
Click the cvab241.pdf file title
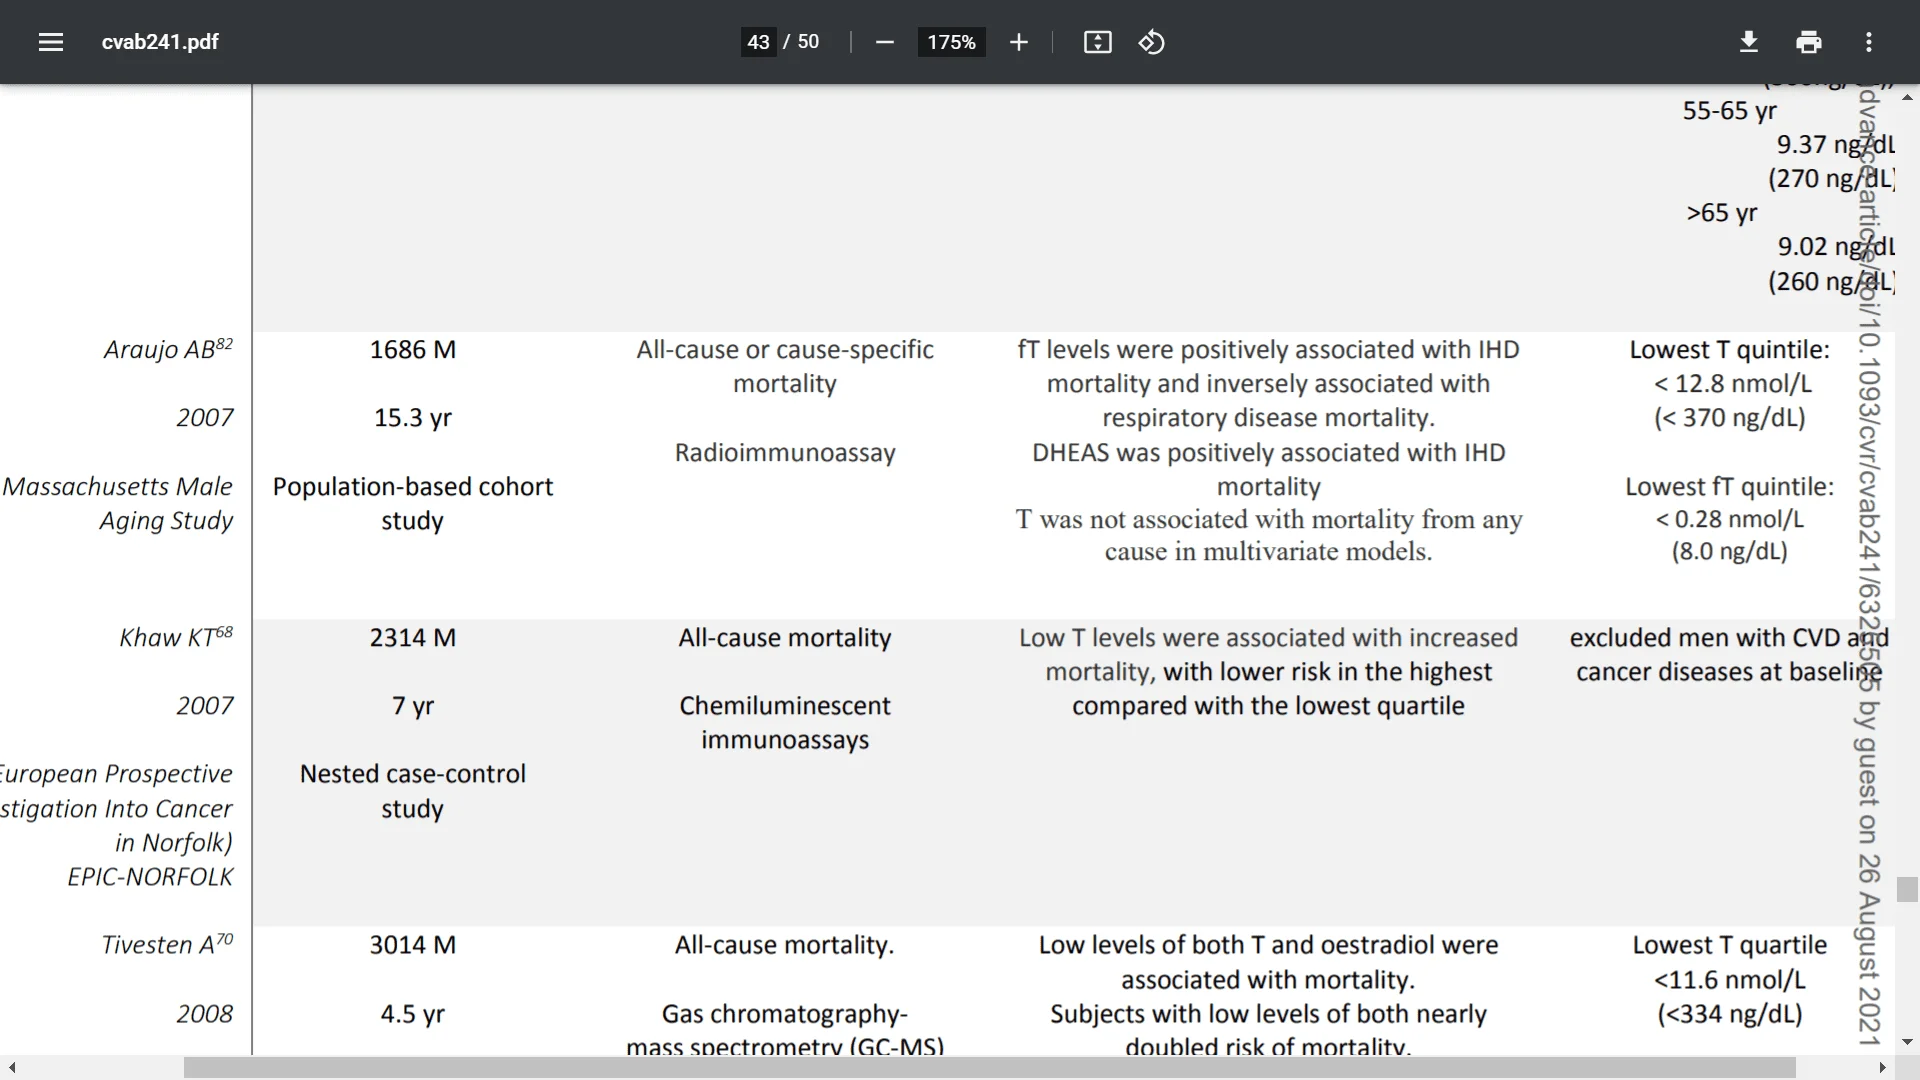(160, 42)
